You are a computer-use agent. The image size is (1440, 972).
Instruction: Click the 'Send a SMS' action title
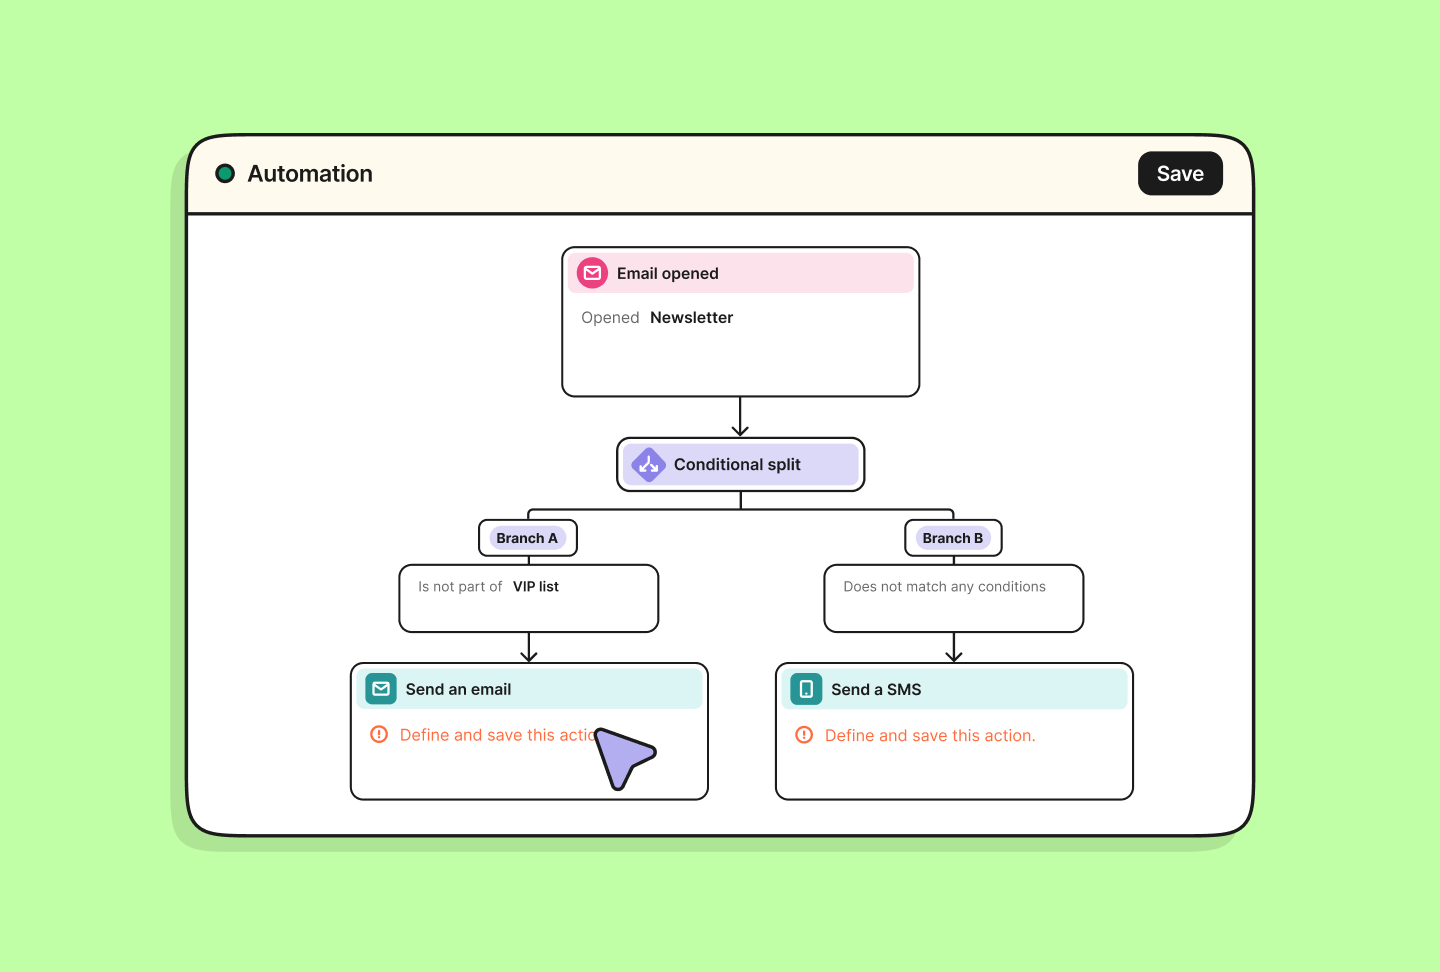click(x=876, y=689)
